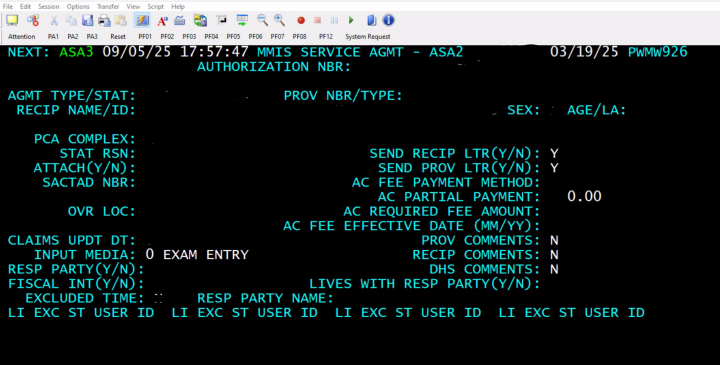Open the keyboard mapping icon
The height and width of the screenshot is (365, 720).
[180, 20]
